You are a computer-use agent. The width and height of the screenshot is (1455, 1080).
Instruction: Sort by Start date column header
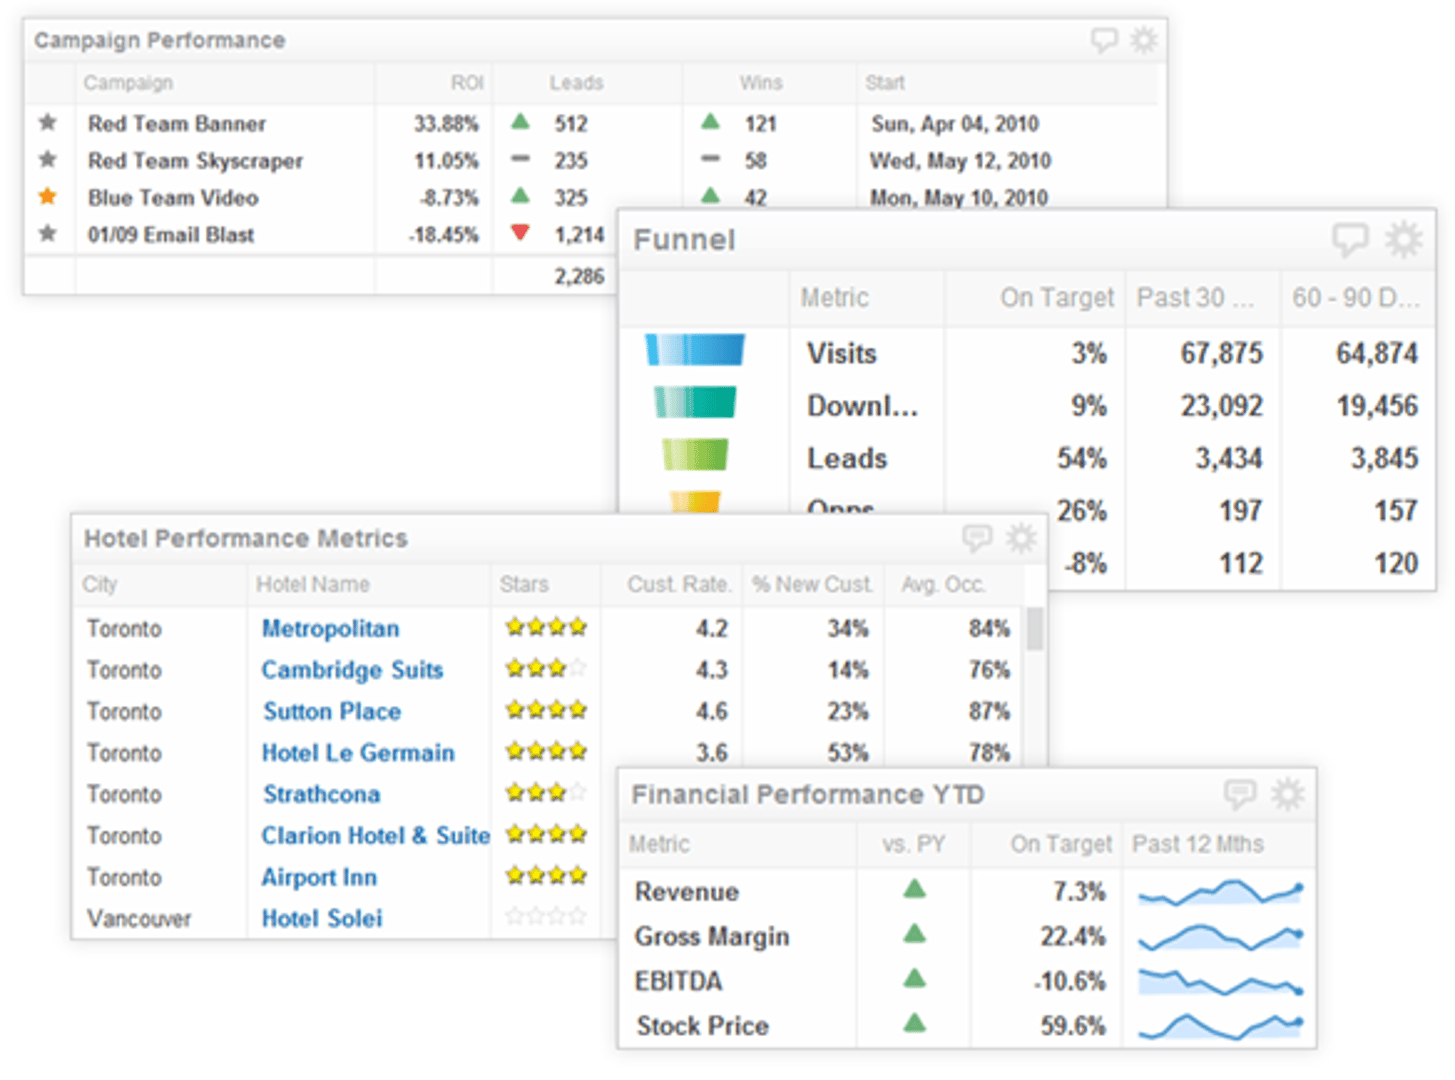coord(885,83)
